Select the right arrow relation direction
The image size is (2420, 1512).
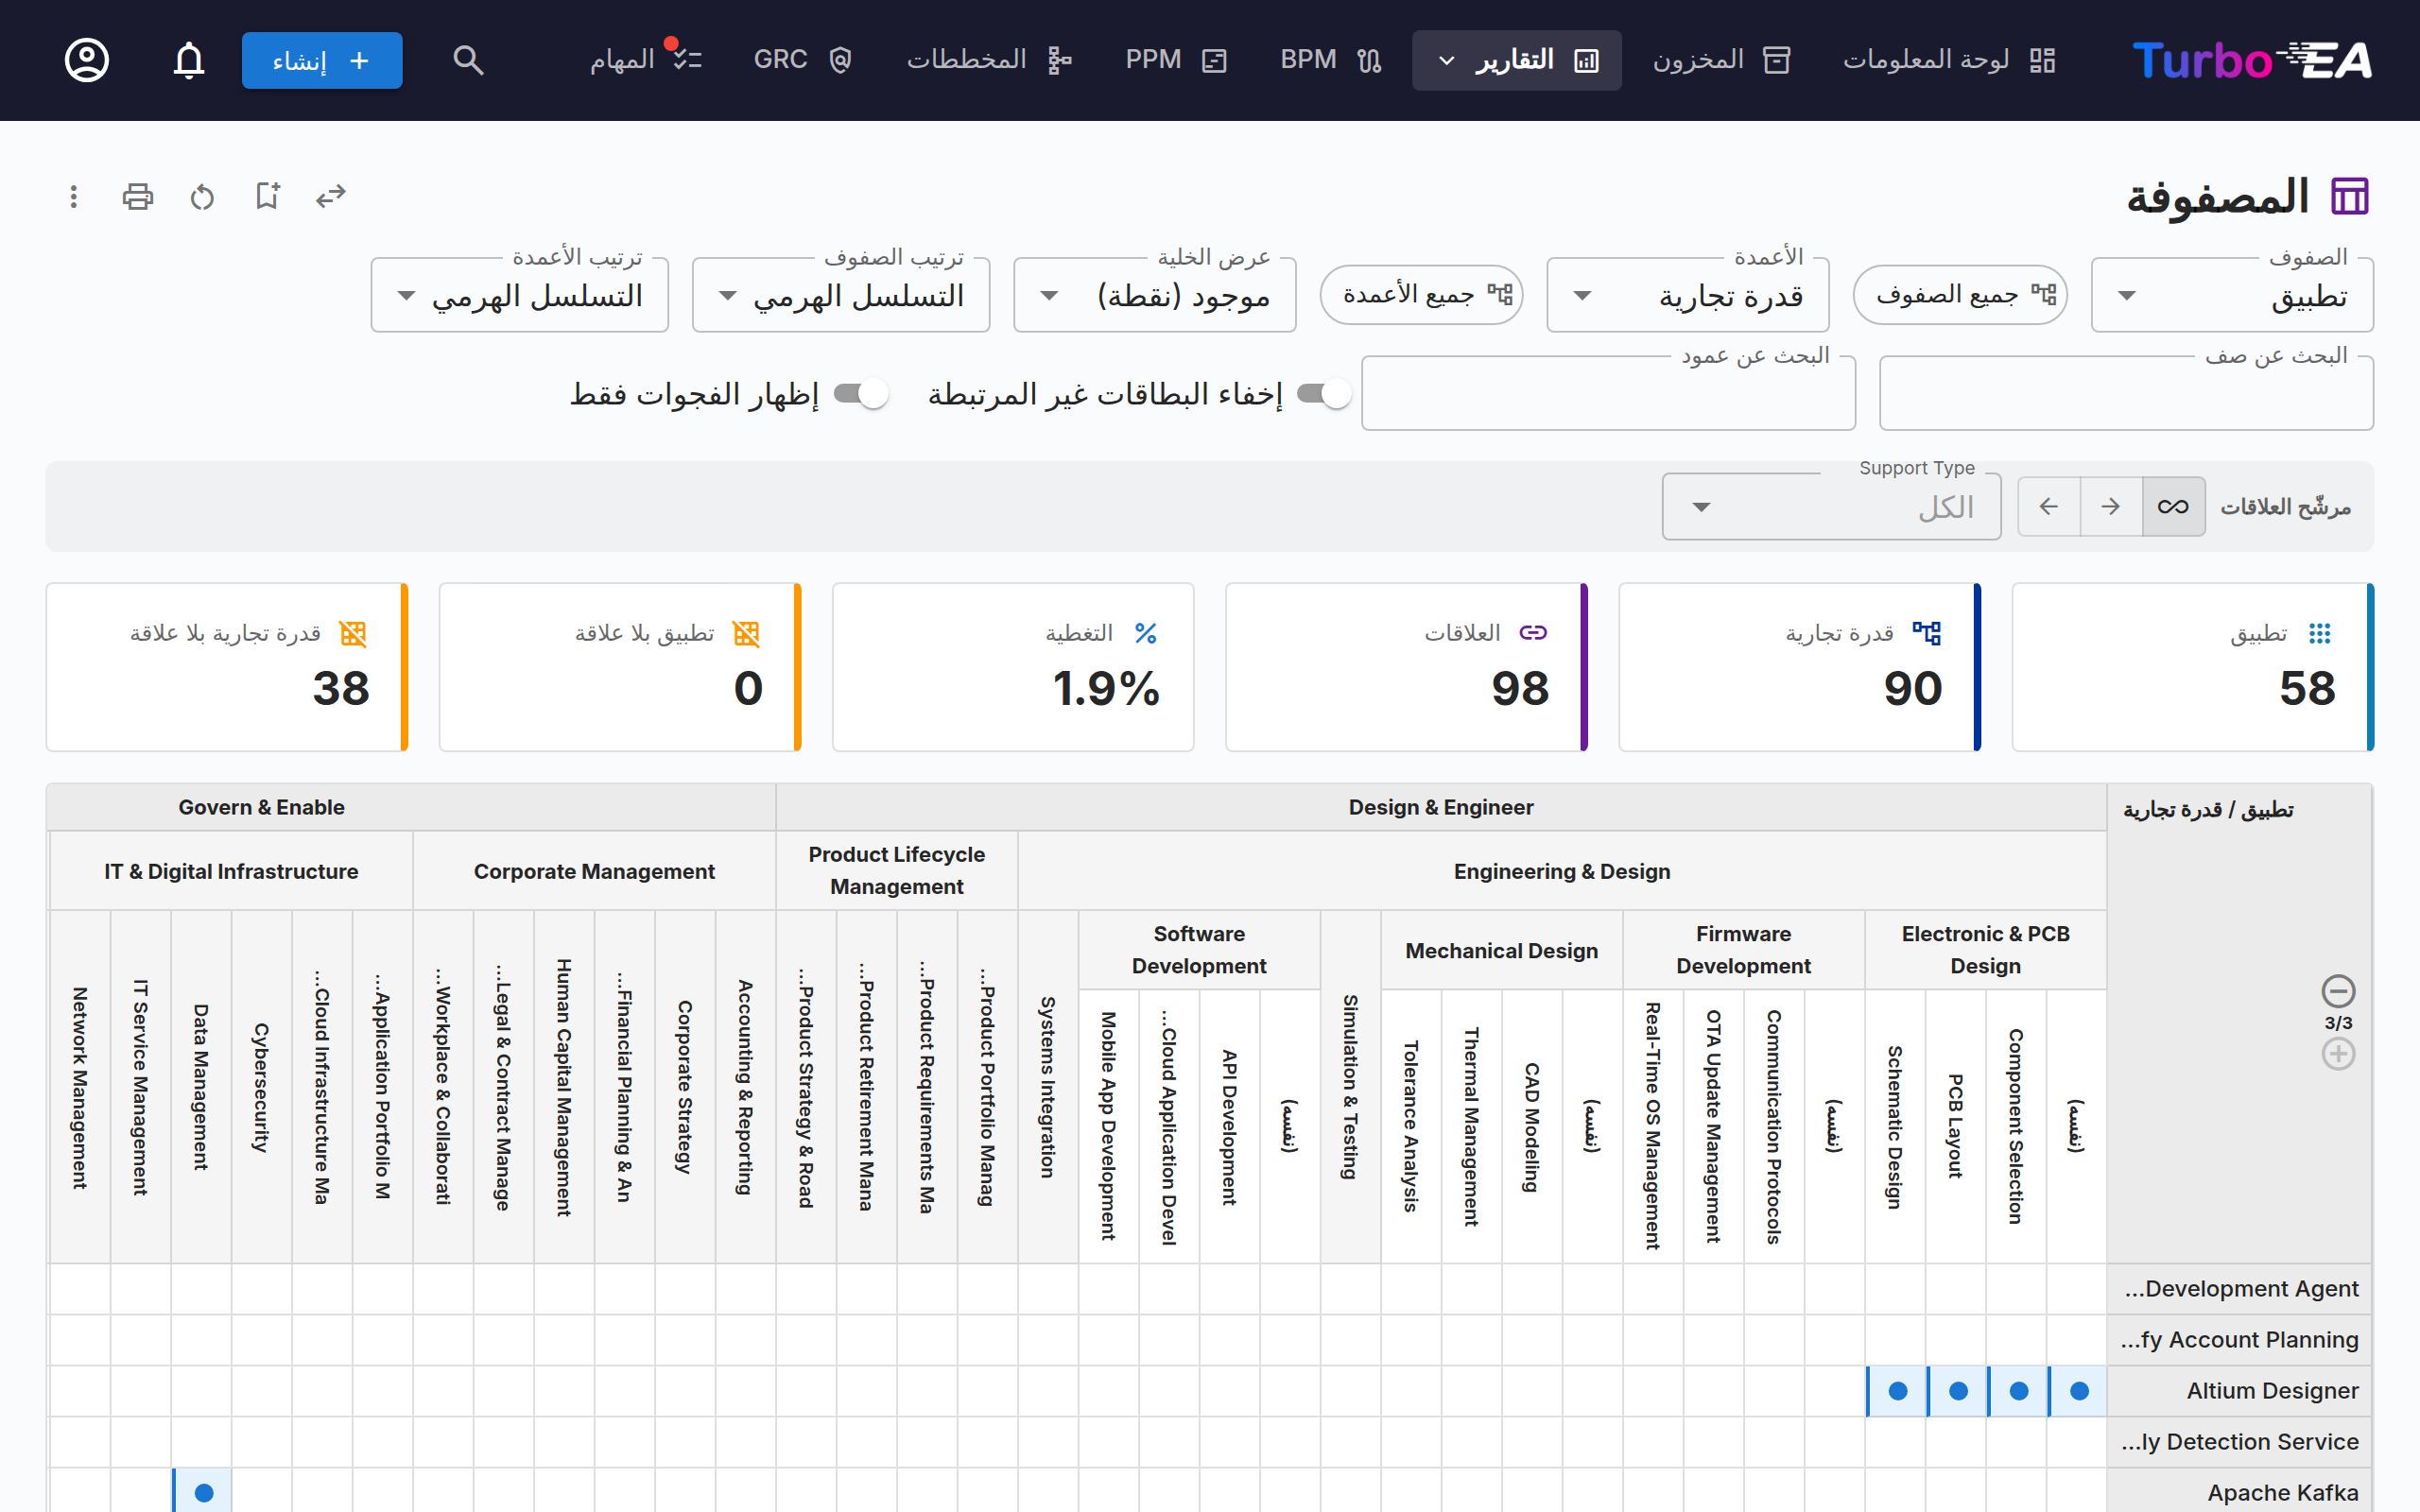point(2111,506)
